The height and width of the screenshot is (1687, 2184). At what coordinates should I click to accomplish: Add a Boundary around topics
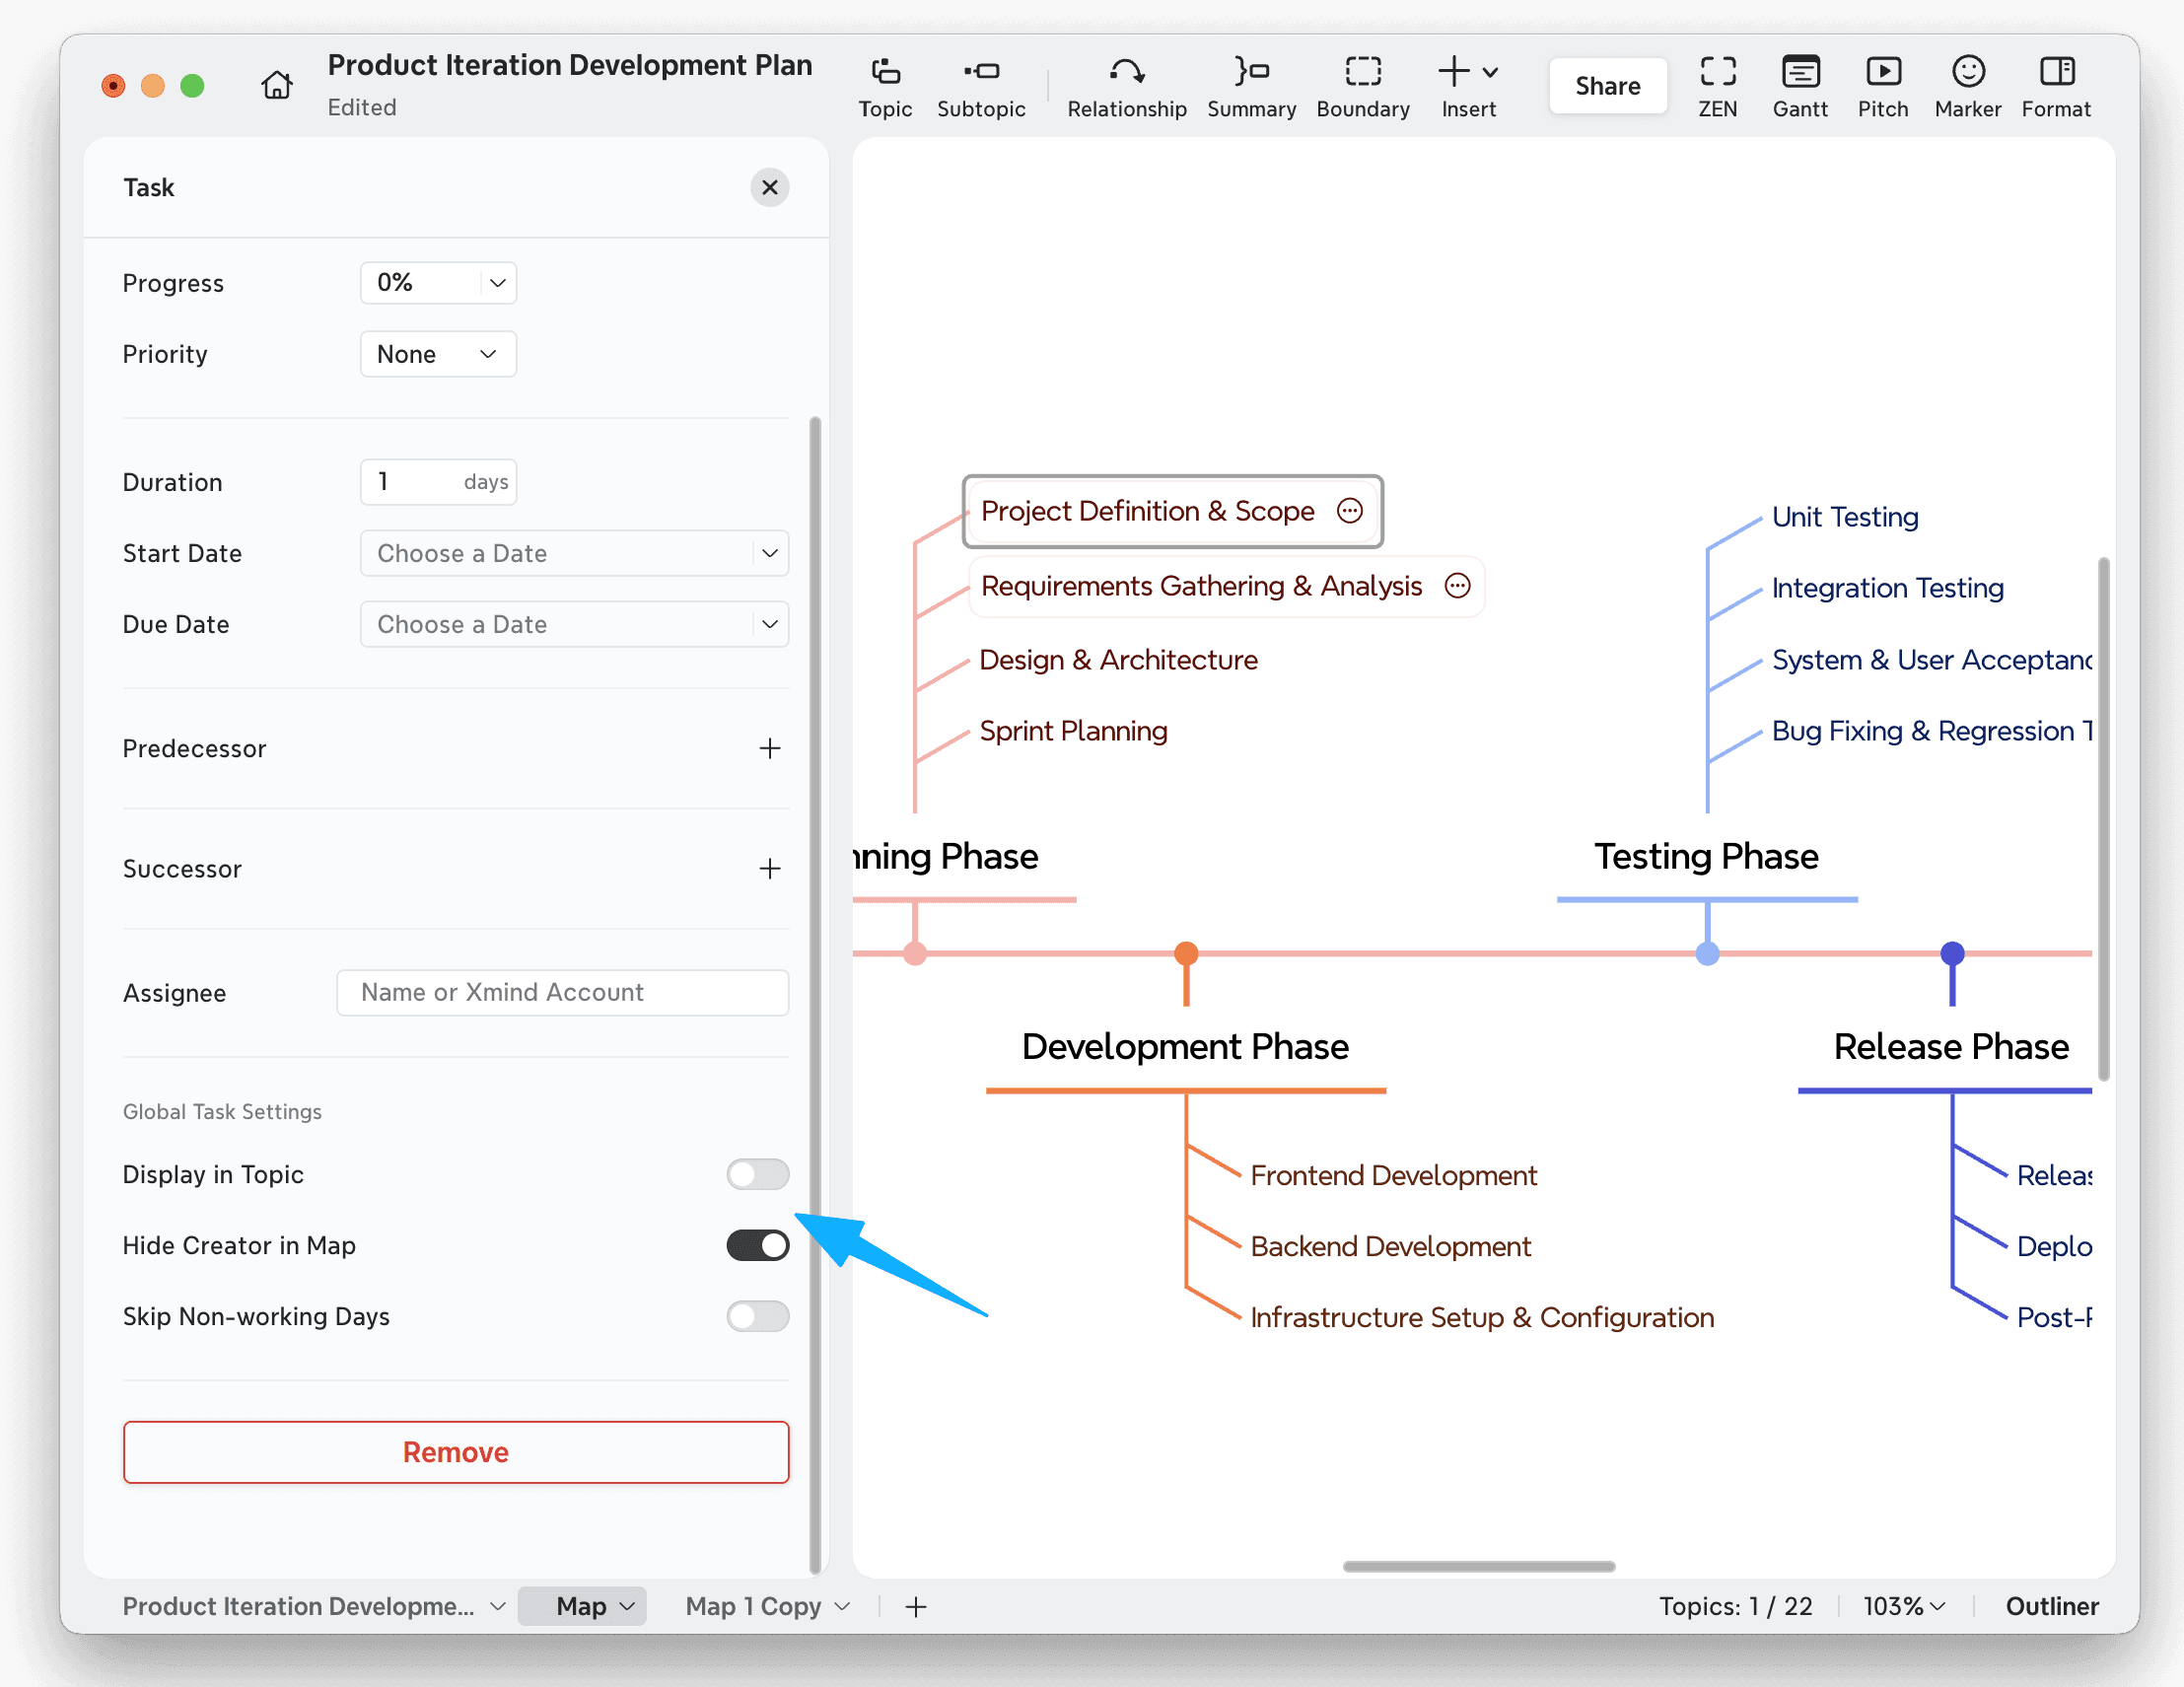(x=1362, y=85)
